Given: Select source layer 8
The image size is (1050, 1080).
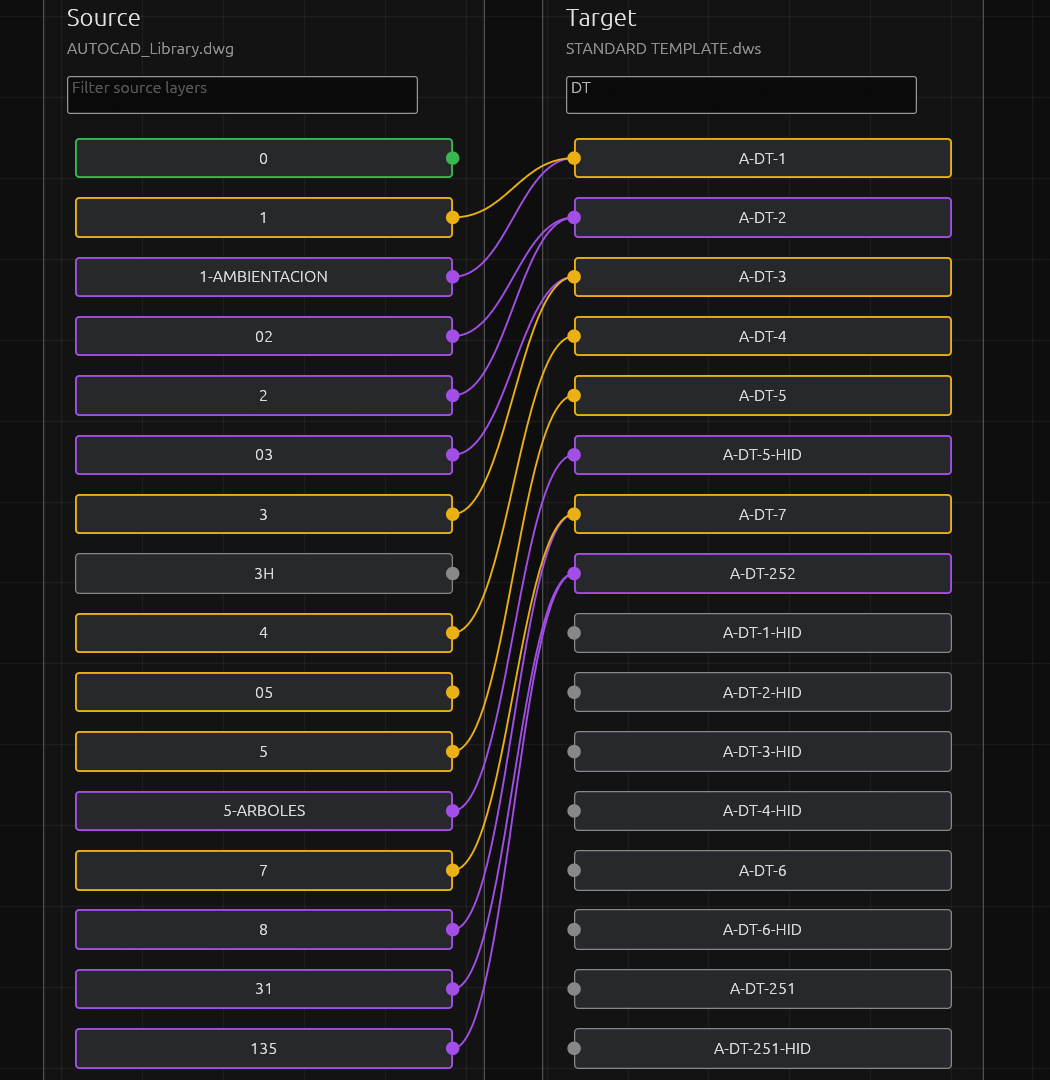Looking at the screenshot, I should 264,930.
